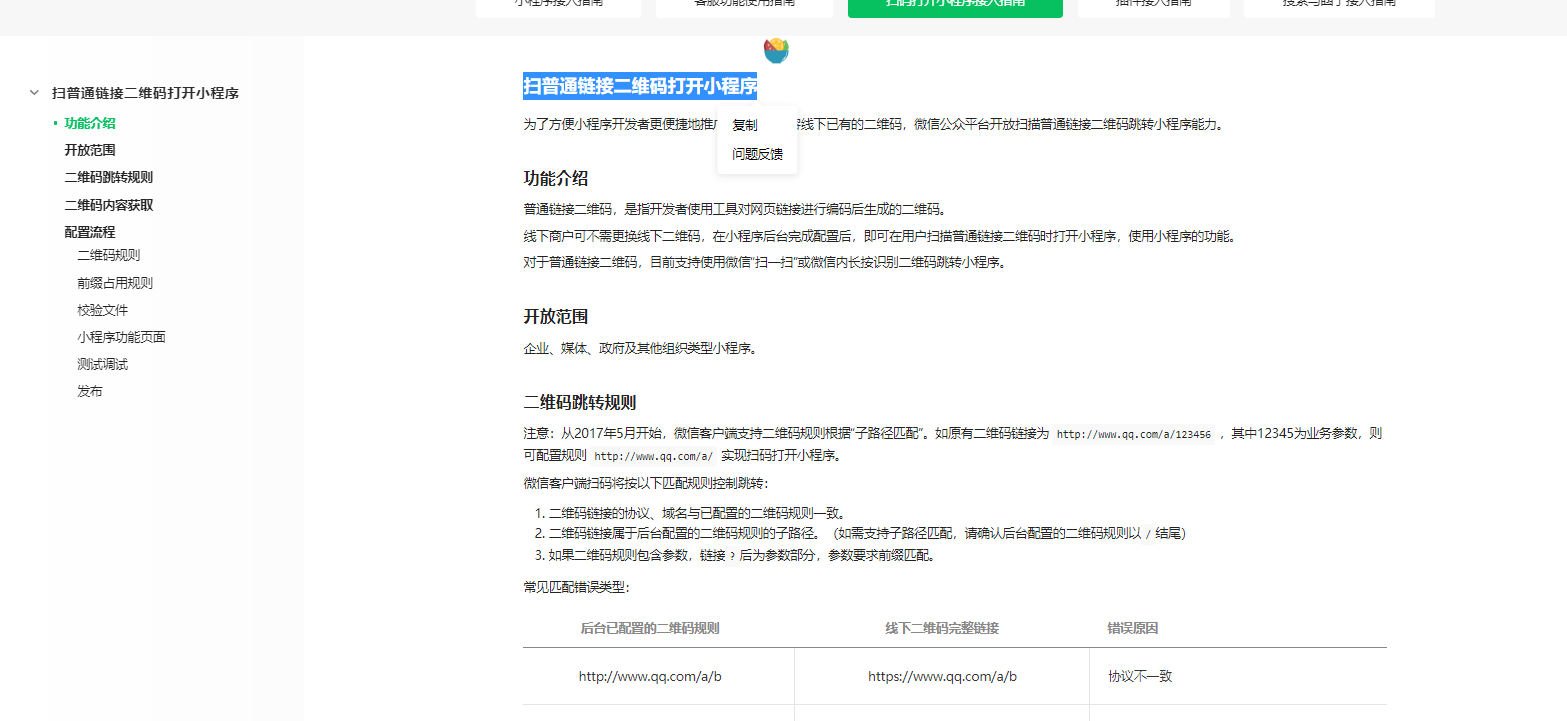Choose 问题反馈 from the selection popup menu
Viewport: 1567px width, 721px height.
point(758,154)
